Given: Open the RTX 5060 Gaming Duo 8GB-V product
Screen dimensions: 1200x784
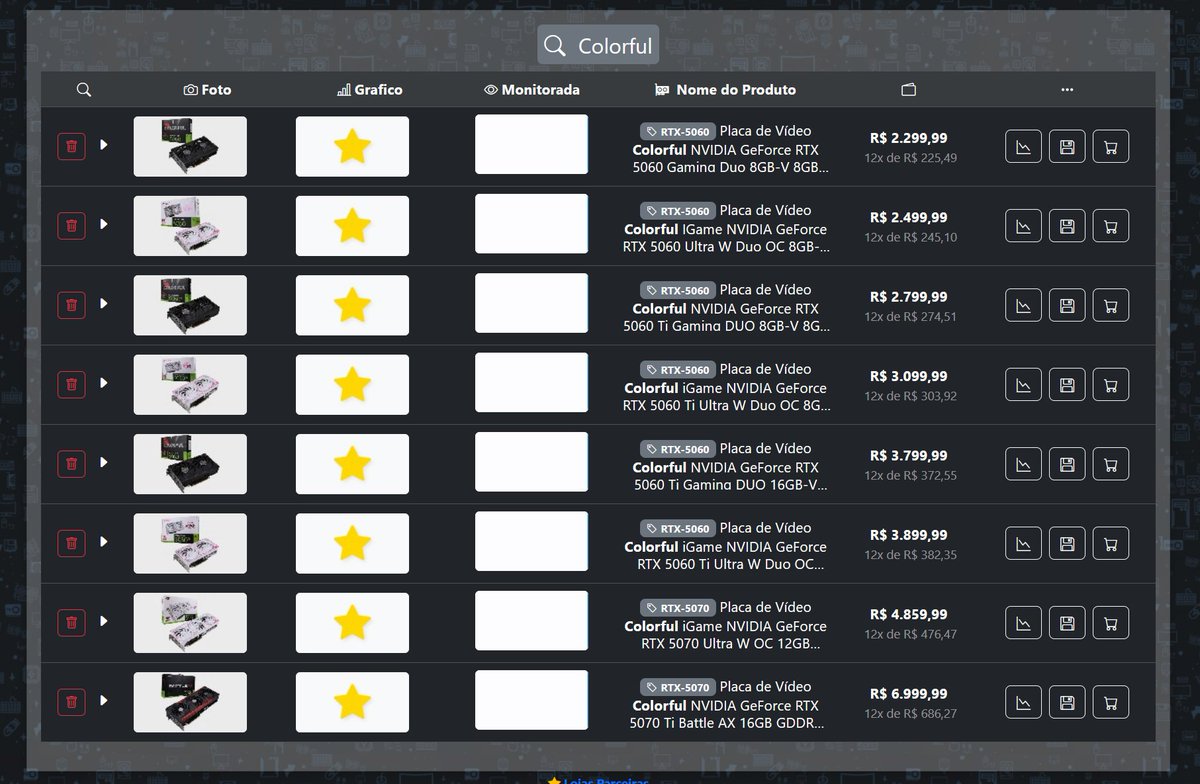Looking at the screenshot, I should coord(731,150).
